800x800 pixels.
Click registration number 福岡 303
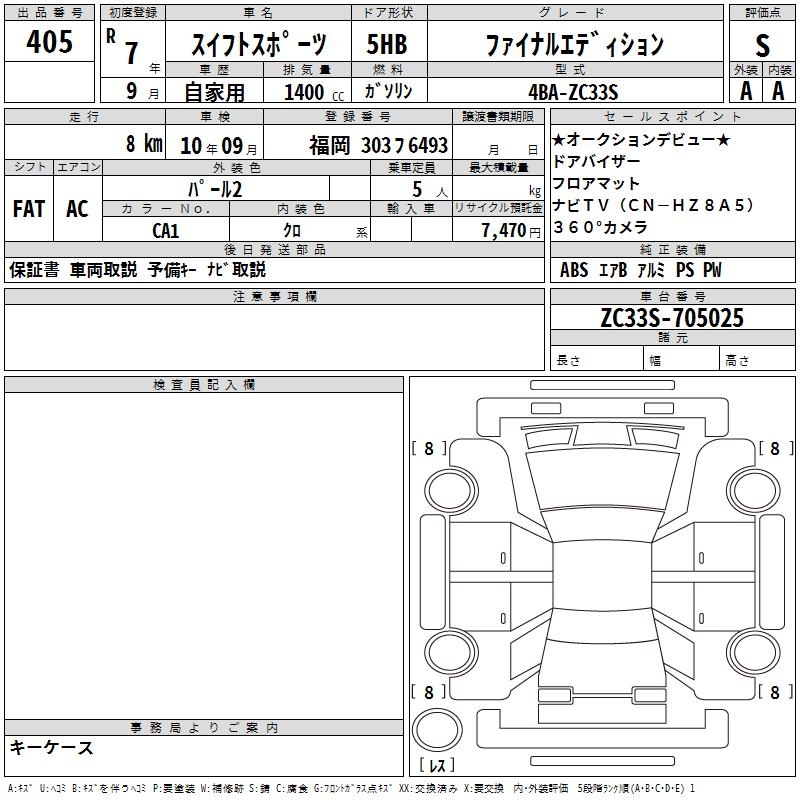pyautogui.click(x=349, y=145)
